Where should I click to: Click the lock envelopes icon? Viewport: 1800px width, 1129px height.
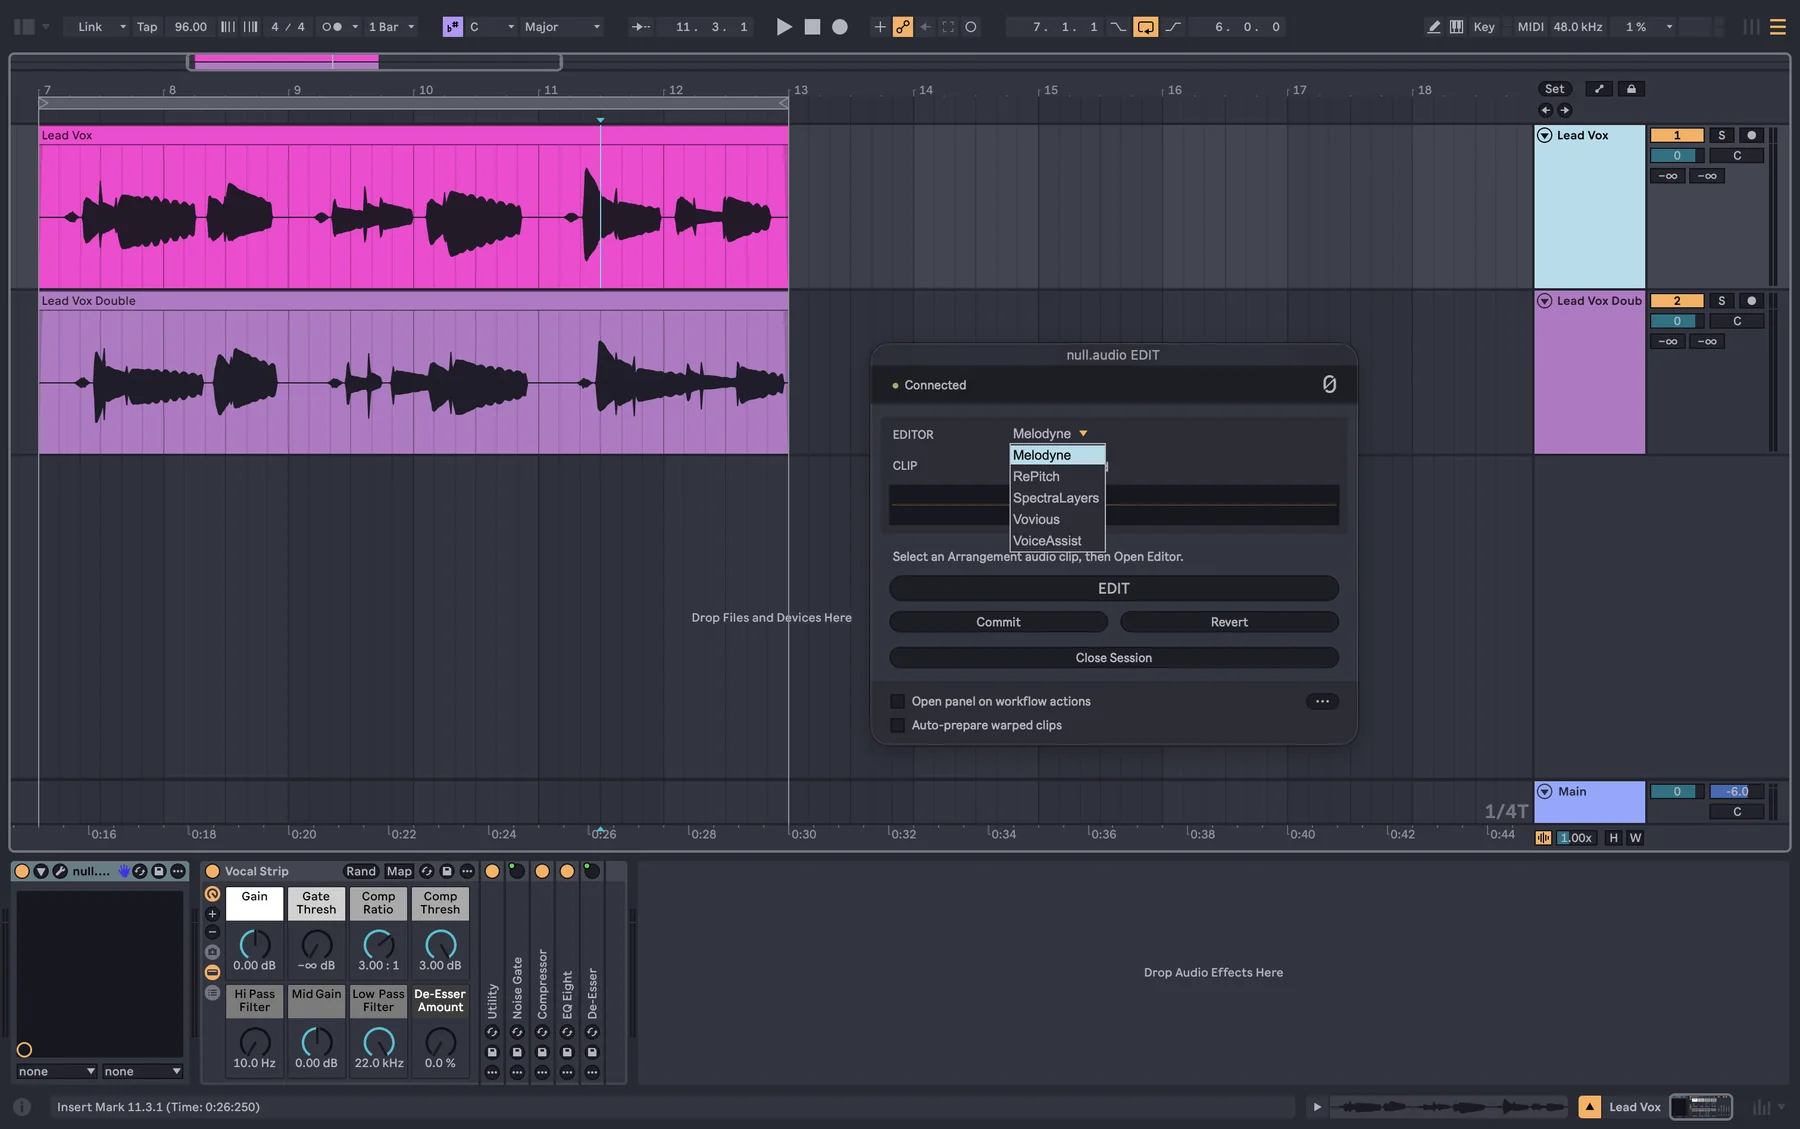coord(1631,89)
